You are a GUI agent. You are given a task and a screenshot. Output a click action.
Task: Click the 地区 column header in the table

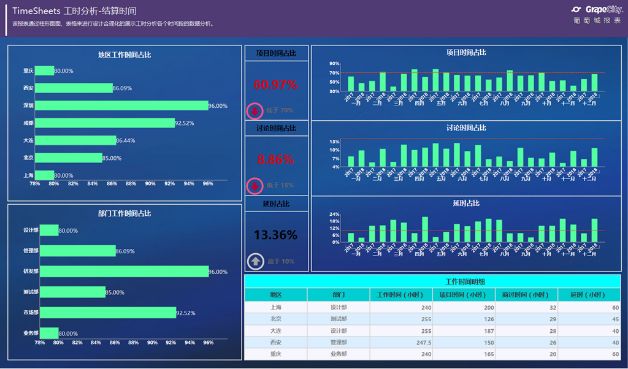pyautogui.click(x=276, y=294)
